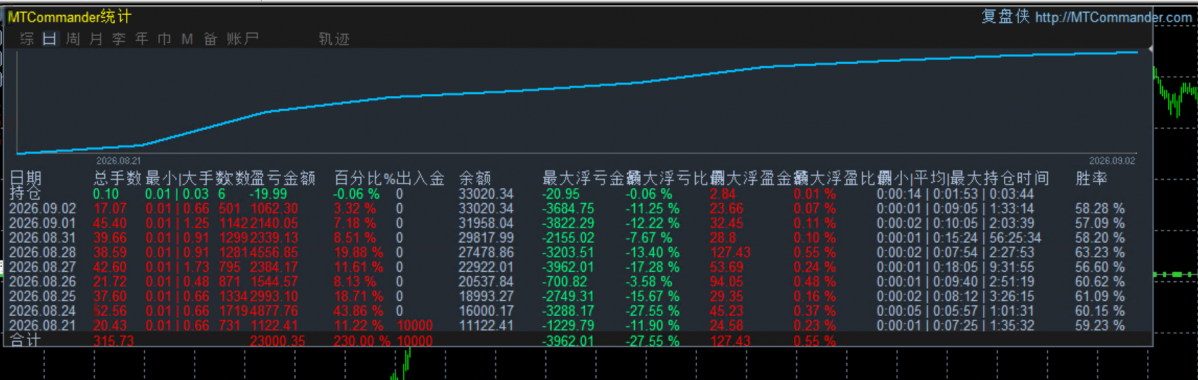
Task: Click the 合计 totals row label
Action: (x=26, y=340)
